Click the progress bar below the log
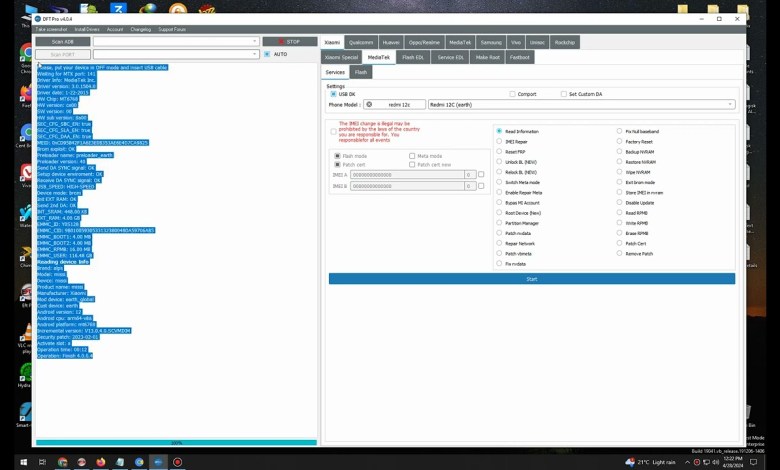780x470 pixels. (176, 442)
